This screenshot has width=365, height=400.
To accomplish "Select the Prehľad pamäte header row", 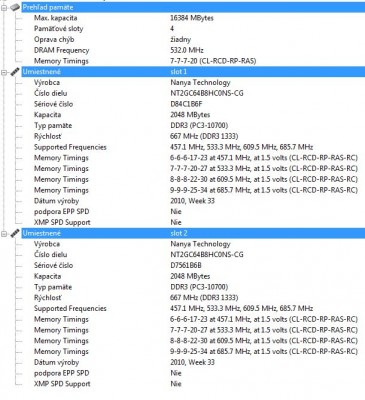I will (193, 7).
